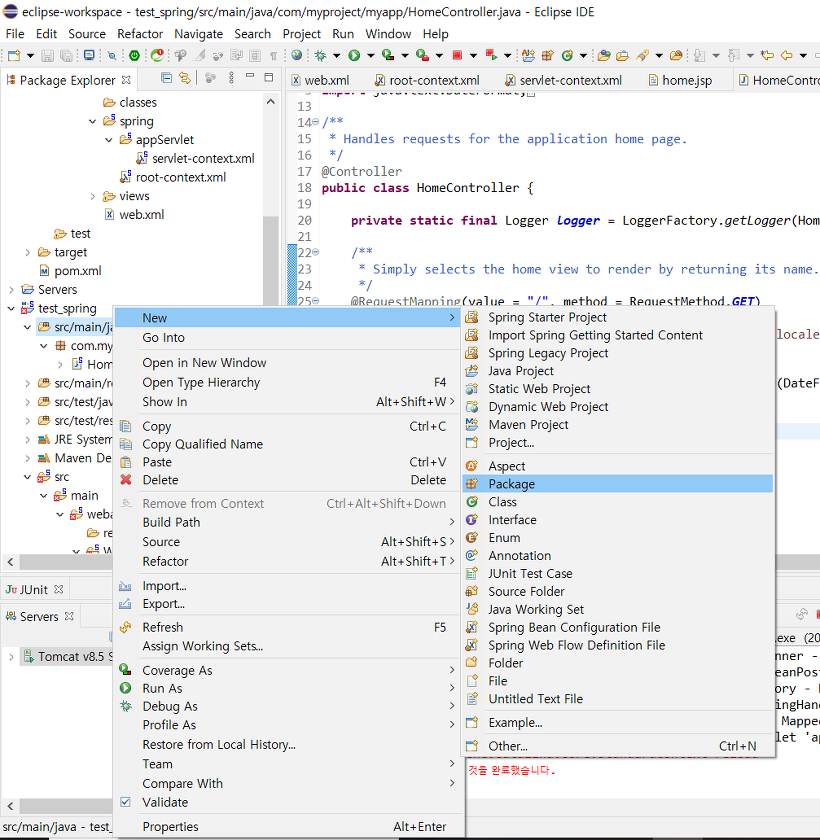Choose Other... in the New submenu
820x840 pixels.
tap(618, 746)
